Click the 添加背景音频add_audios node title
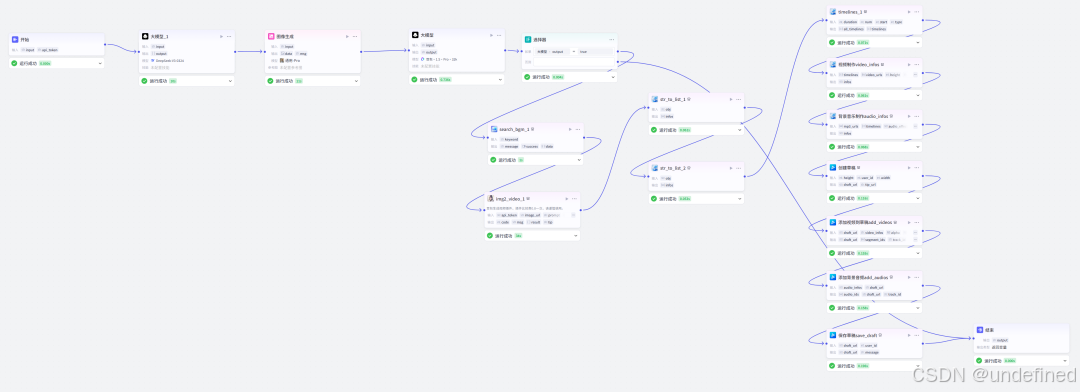Image resolution: width=1080 pixels, height=392 pixels. (864, 277)
